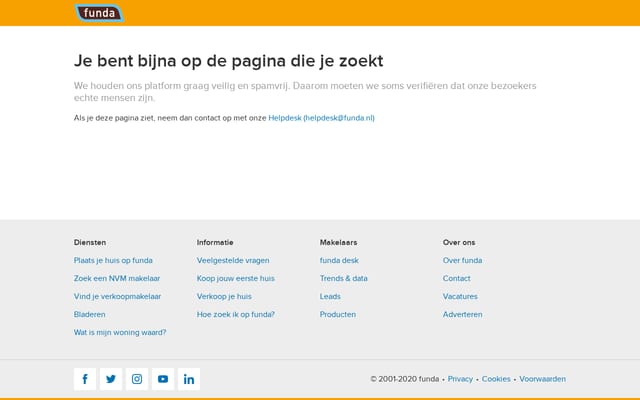This screenshot has height=400, width=640.
Task: Open 'Hoe zoek ik op funda?' link
Action: pos(236,314)
